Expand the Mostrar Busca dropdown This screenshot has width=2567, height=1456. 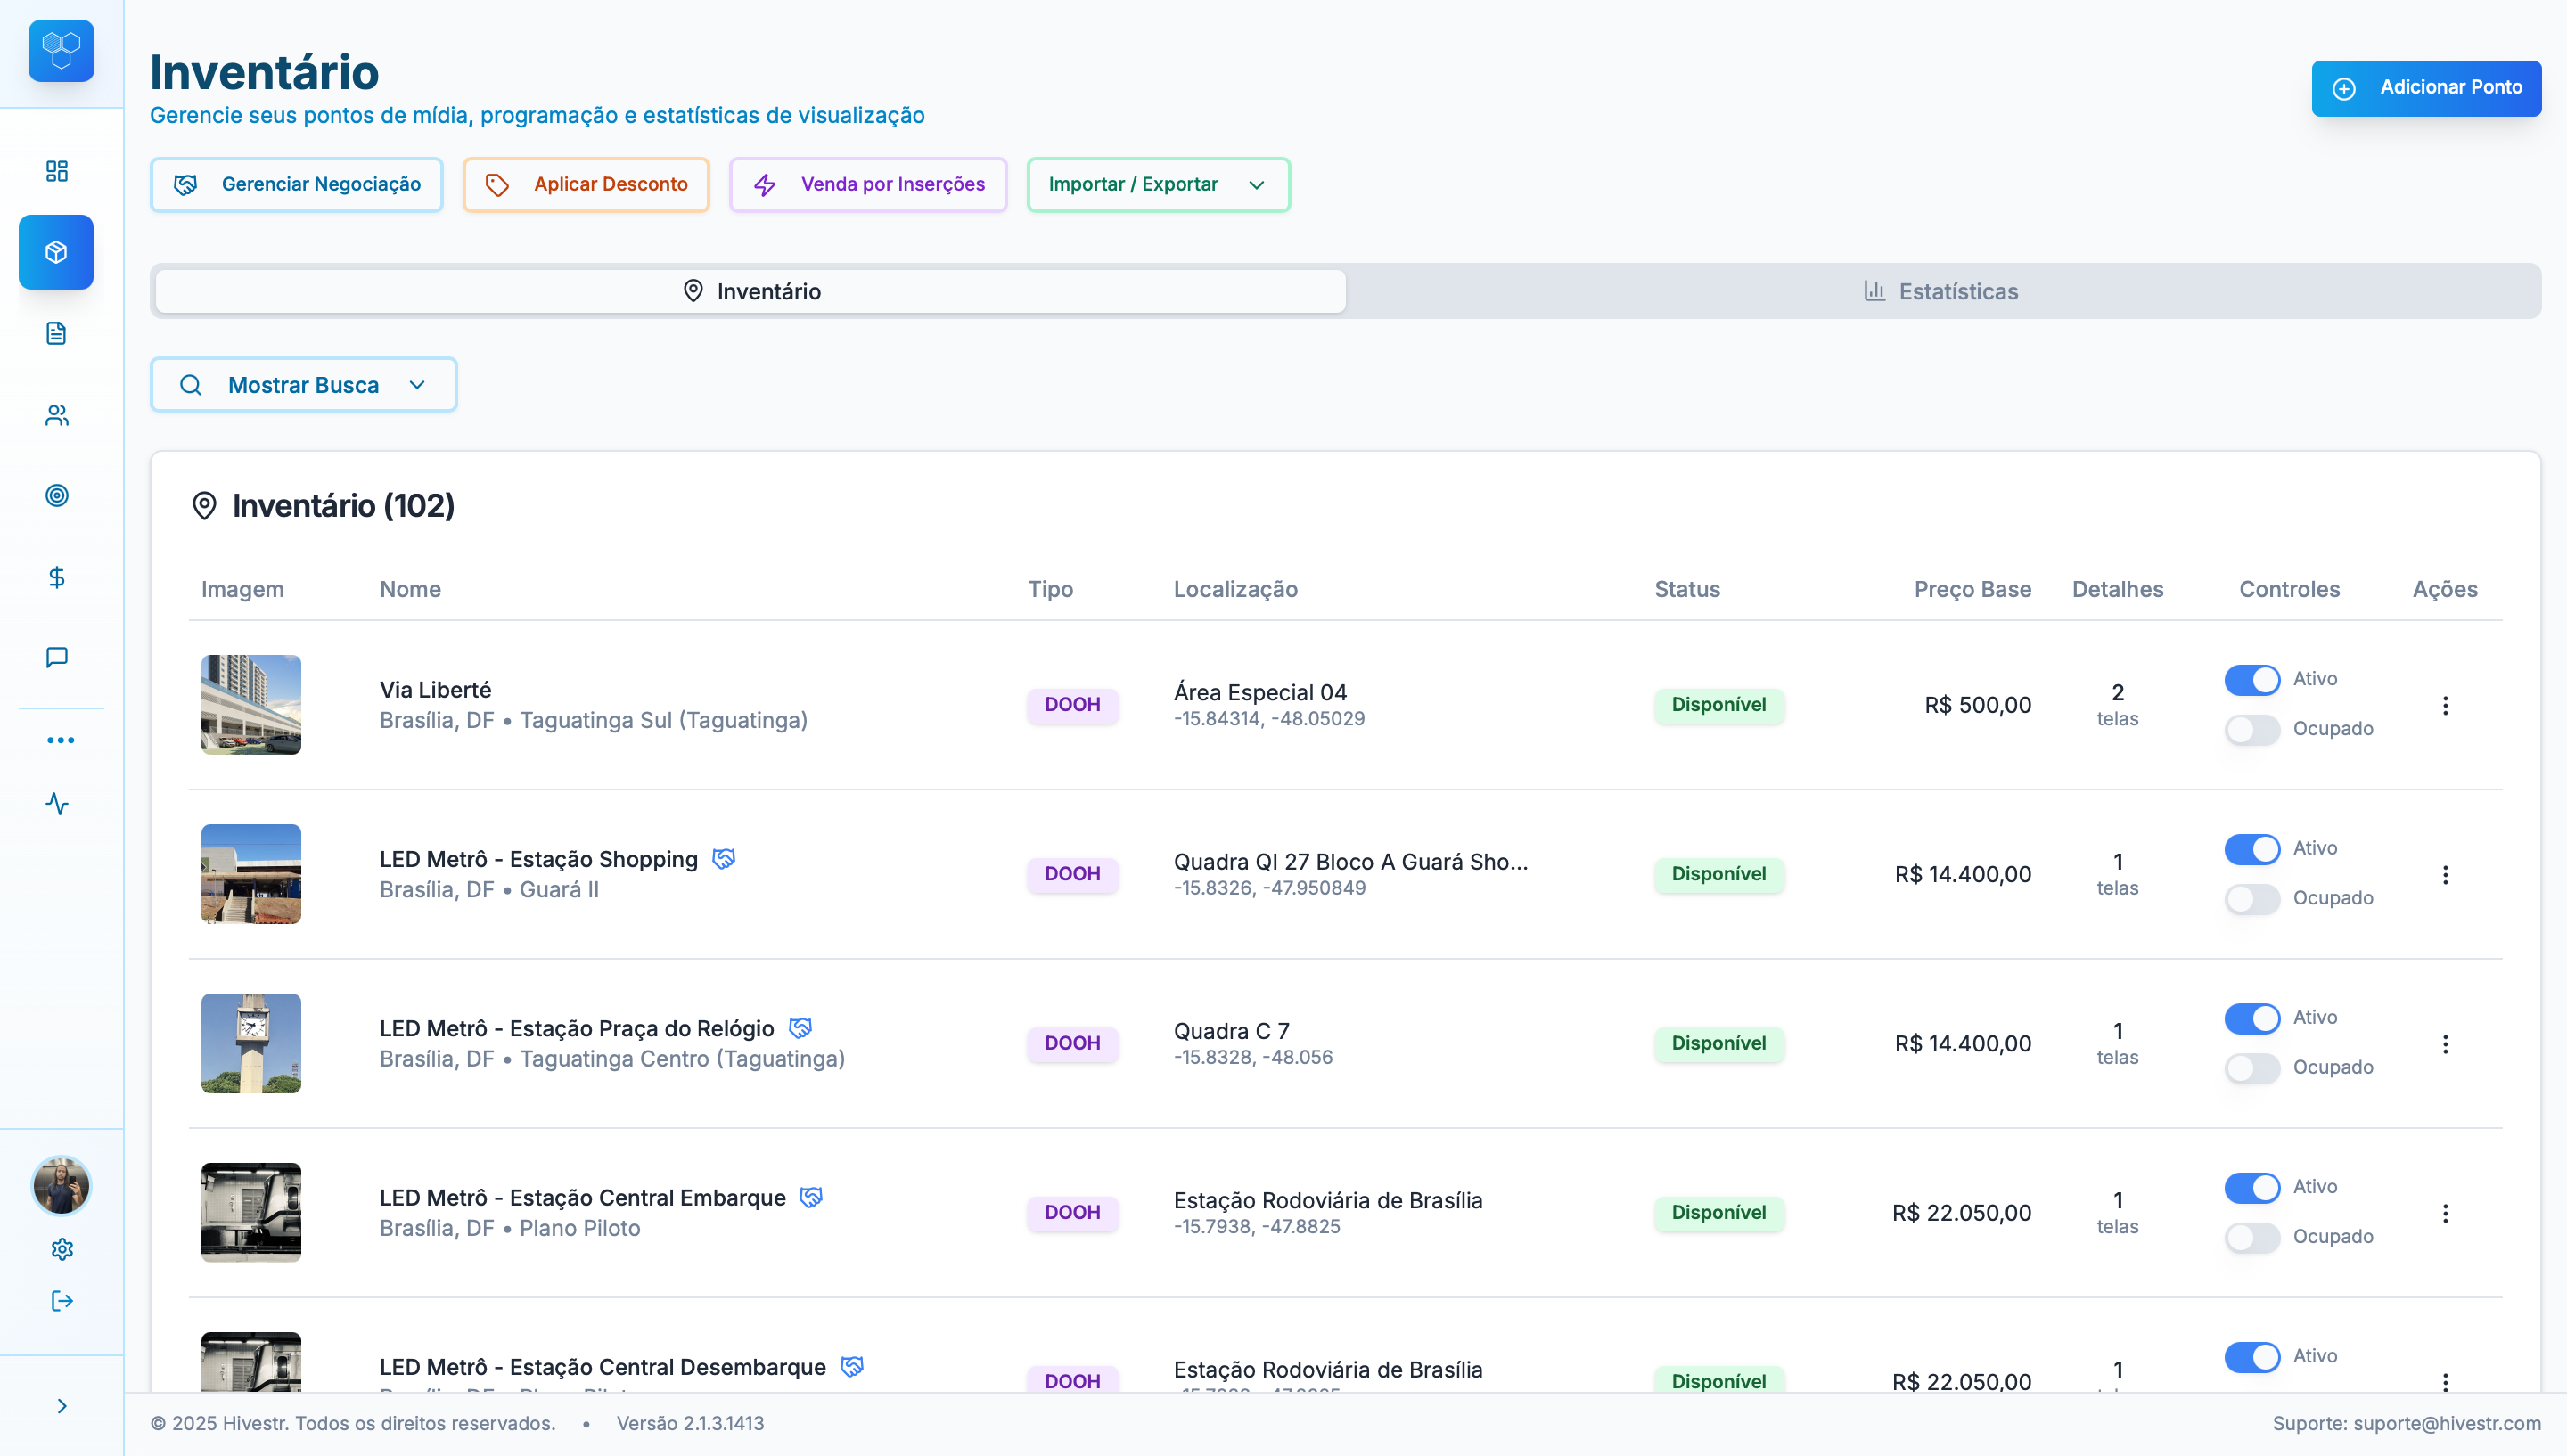point(303,385)
